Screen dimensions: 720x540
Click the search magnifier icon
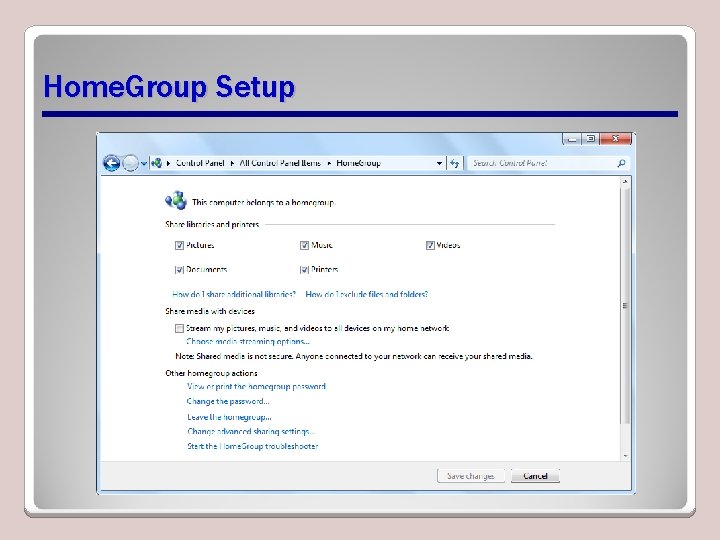(x=621, y=163)
